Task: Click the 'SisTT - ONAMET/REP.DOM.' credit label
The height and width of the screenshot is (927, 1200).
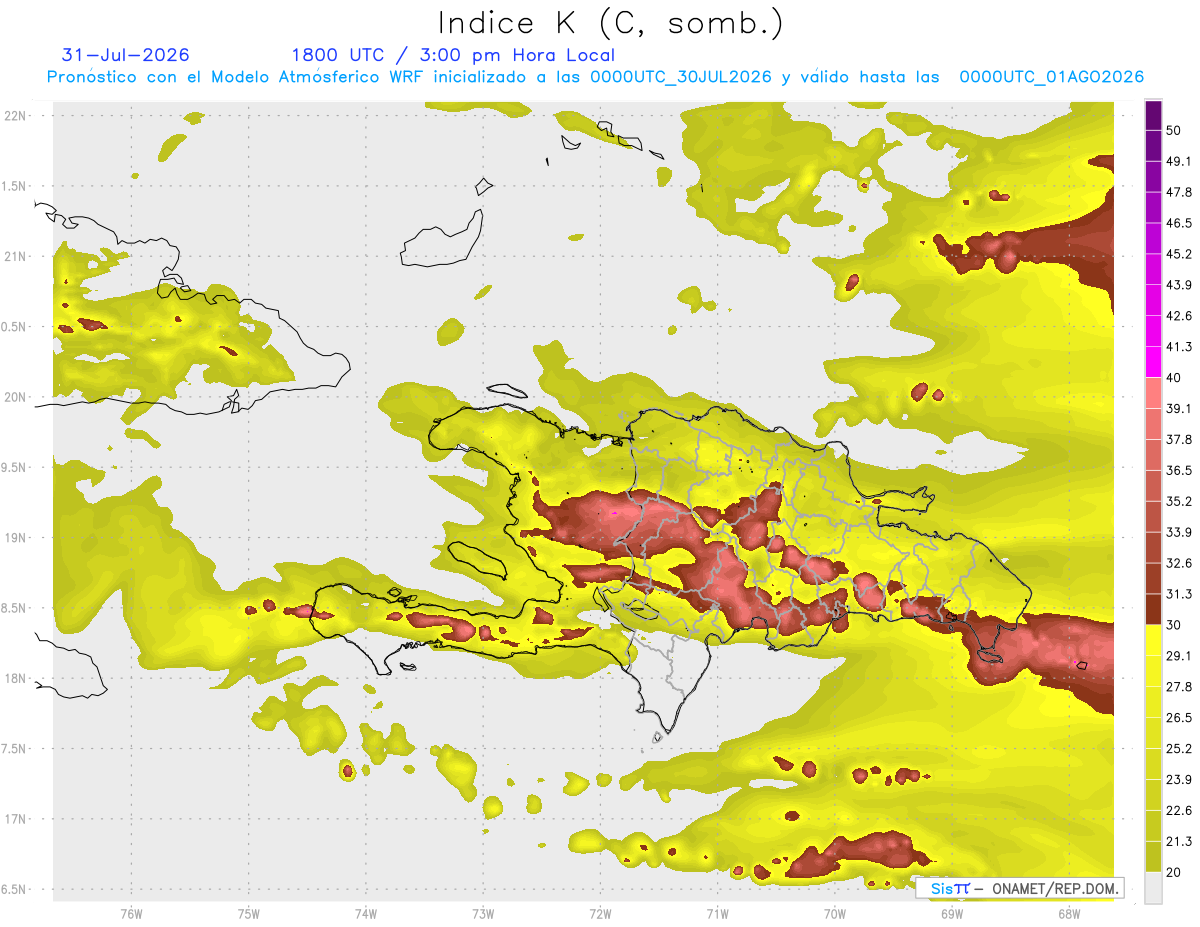Action: [x=1020, y=888]
